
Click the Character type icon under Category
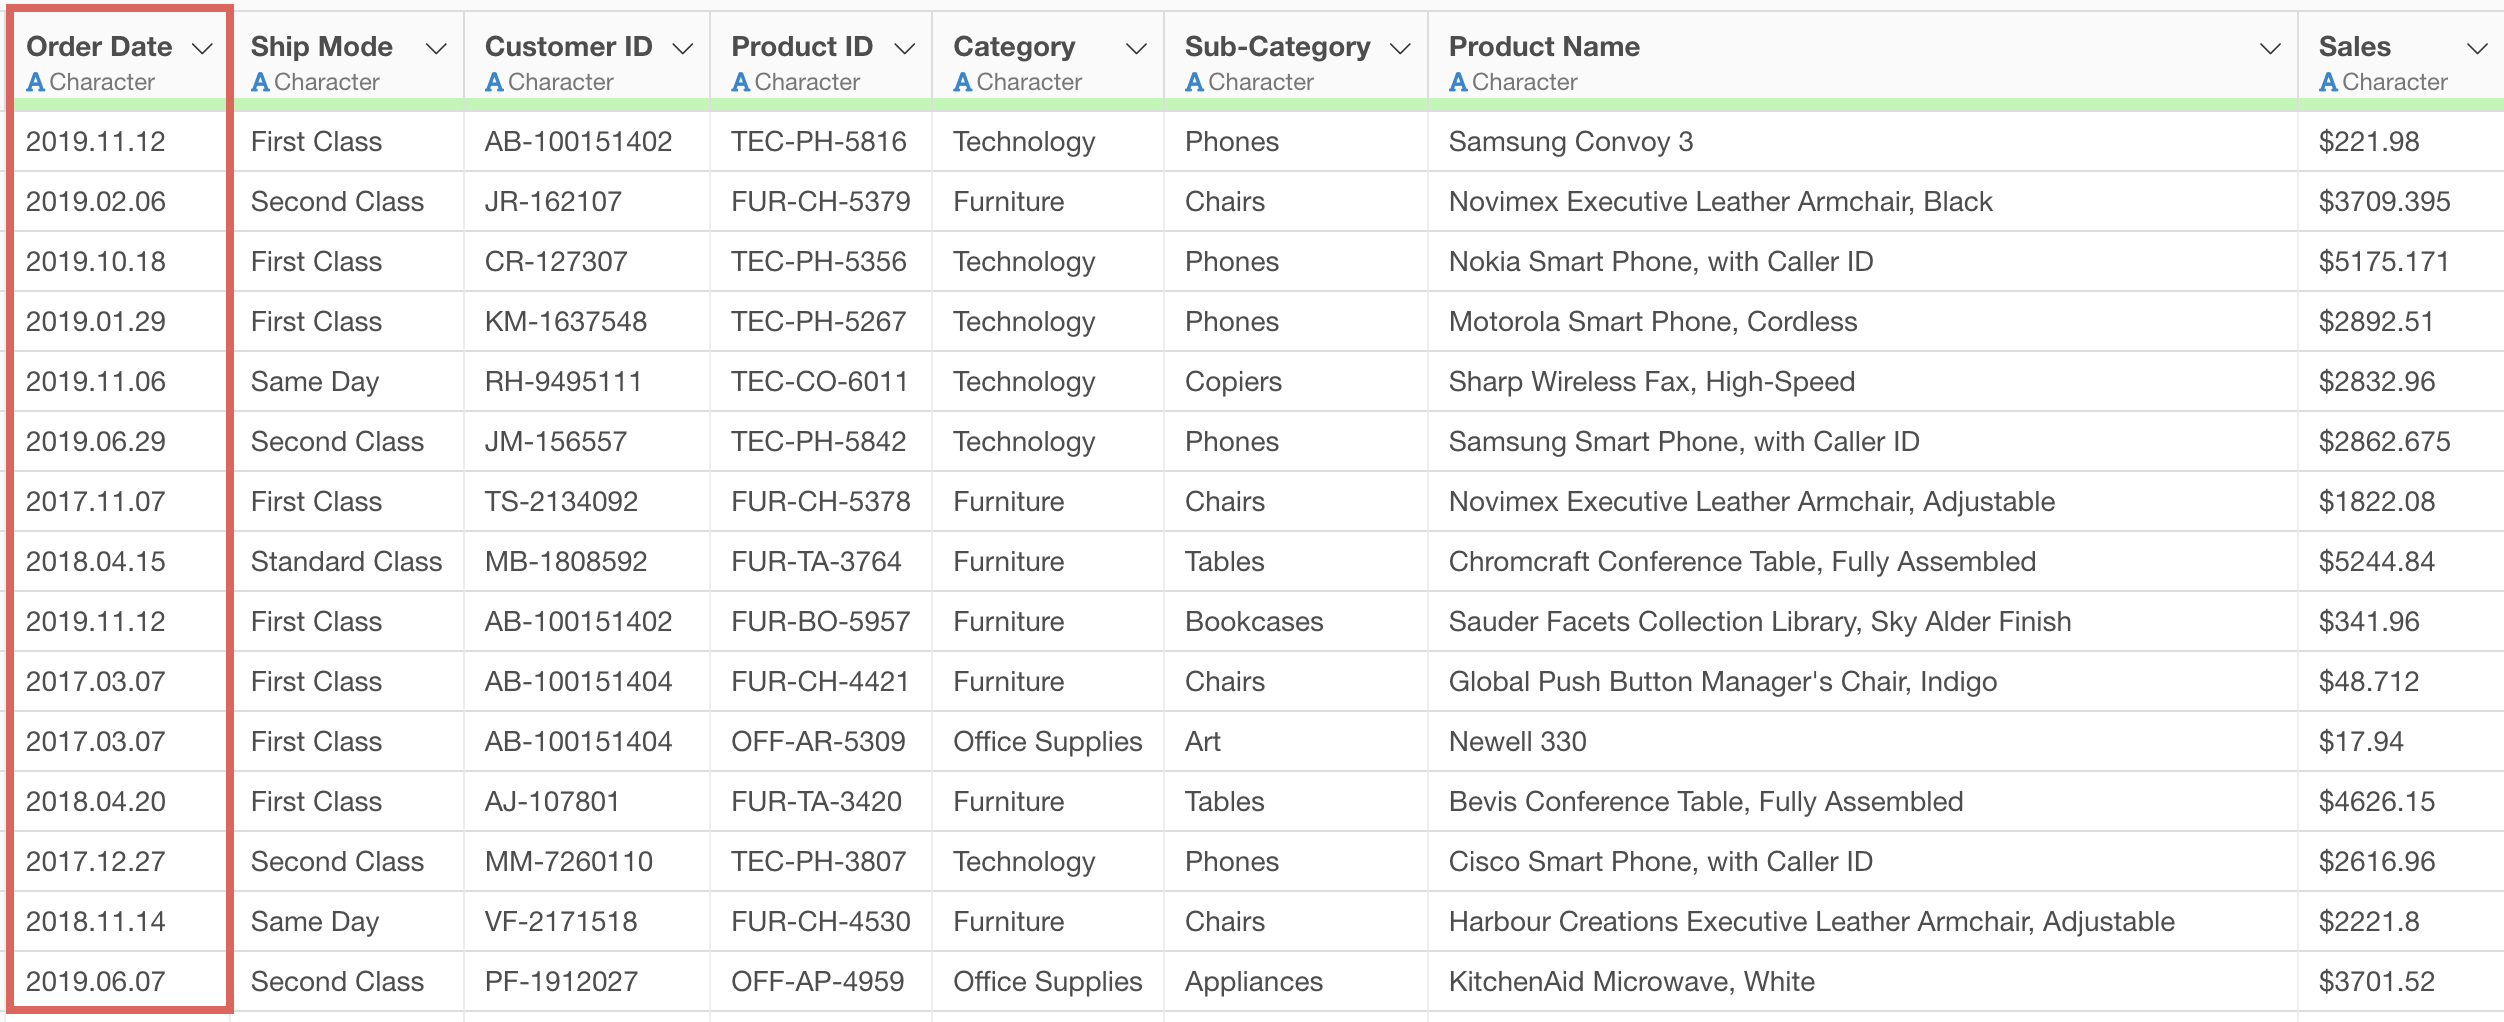(x=962, y=82)
